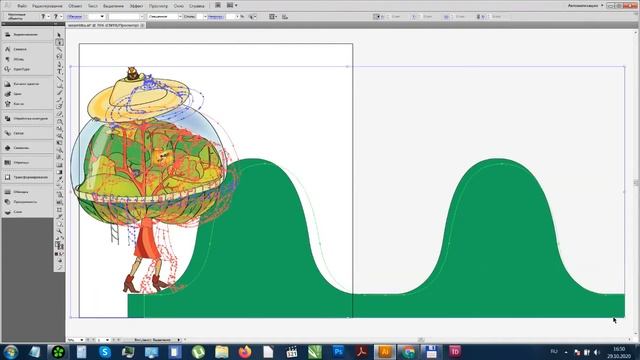Open the Файл menu
The height and width of the screenshot is (360, 640).
[22, 6]
